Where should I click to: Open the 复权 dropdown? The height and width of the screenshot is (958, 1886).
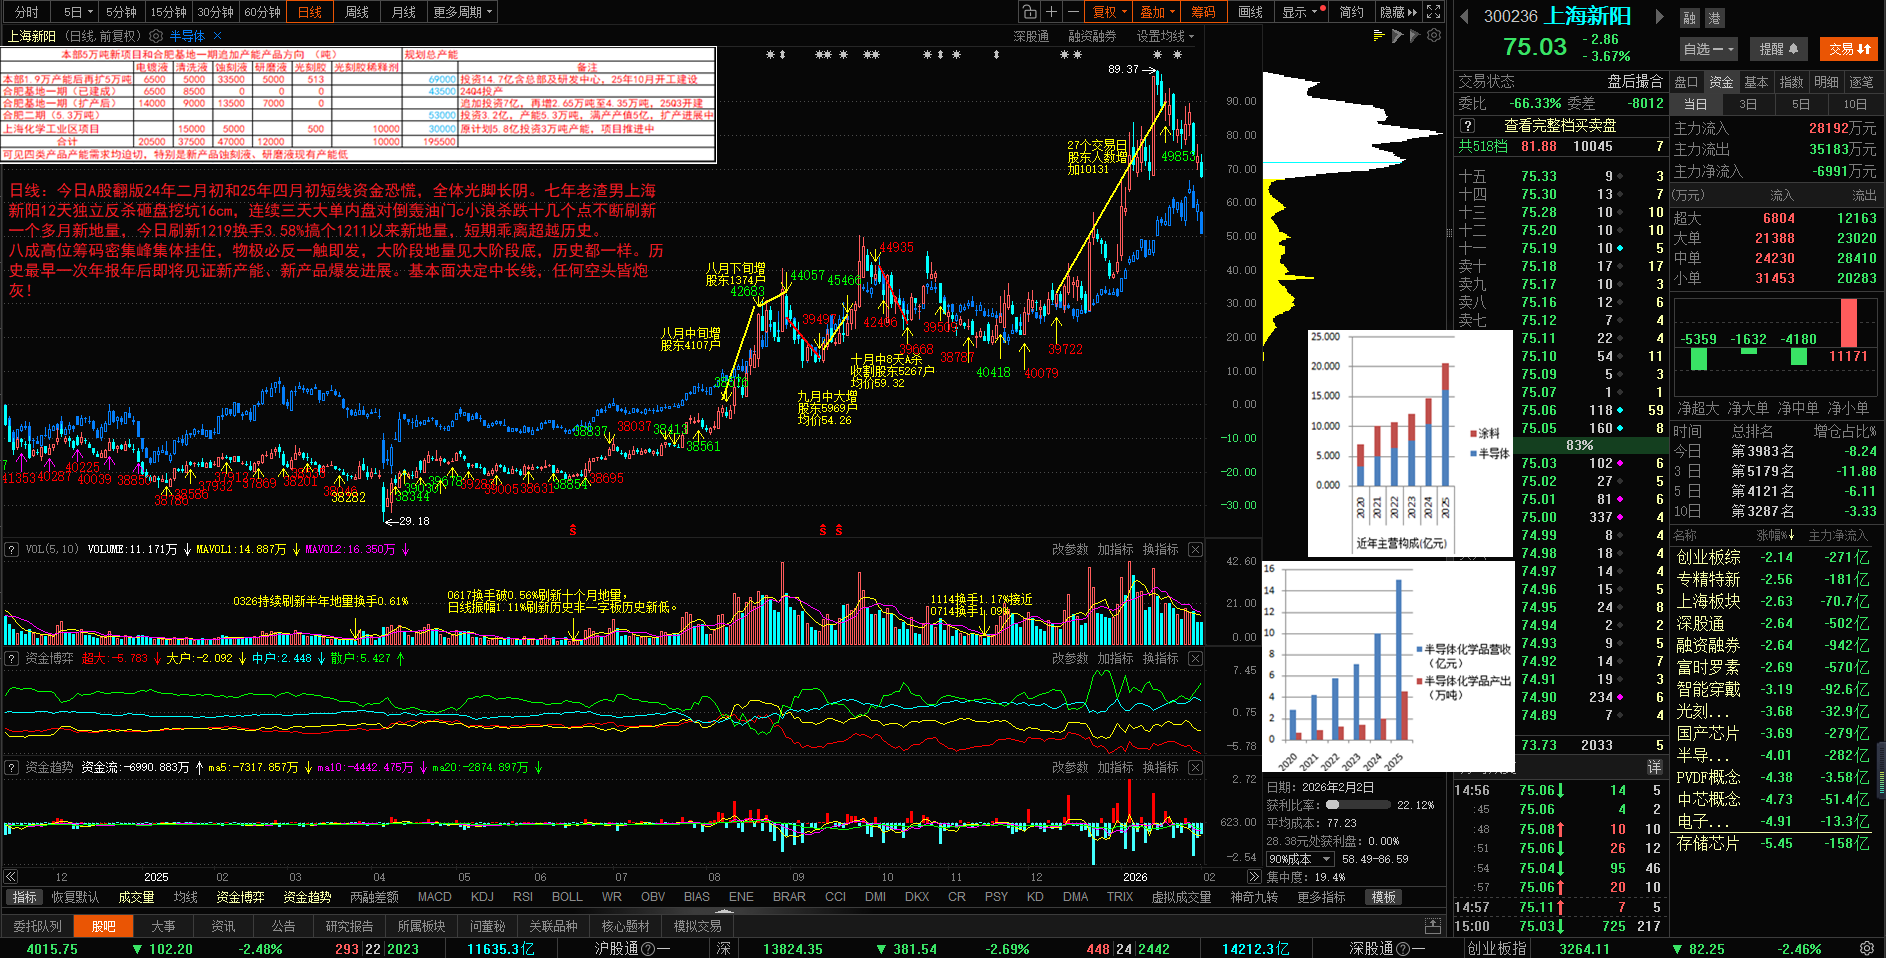1109,12
